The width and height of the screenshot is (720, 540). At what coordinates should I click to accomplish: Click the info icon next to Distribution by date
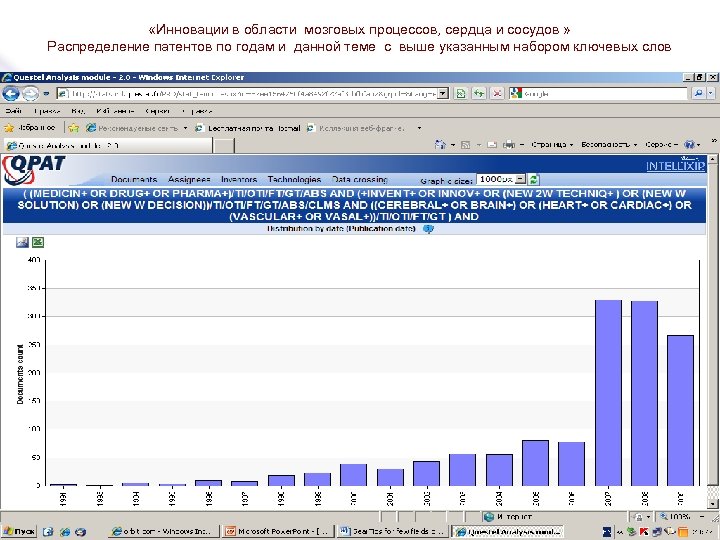tap(428, 229)
